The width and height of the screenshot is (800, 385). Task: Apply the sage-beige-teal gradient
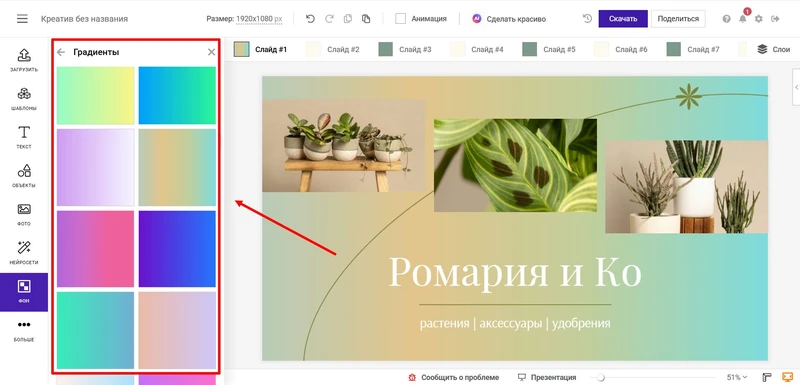click(177, 167)
